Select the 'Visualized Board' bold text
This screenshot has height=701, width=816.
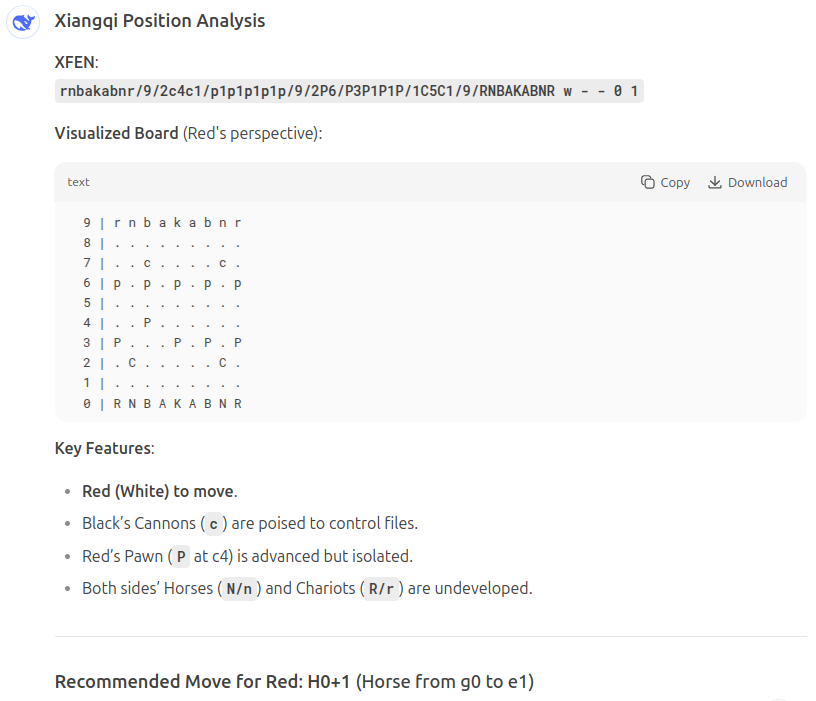[x=117, y=133]
